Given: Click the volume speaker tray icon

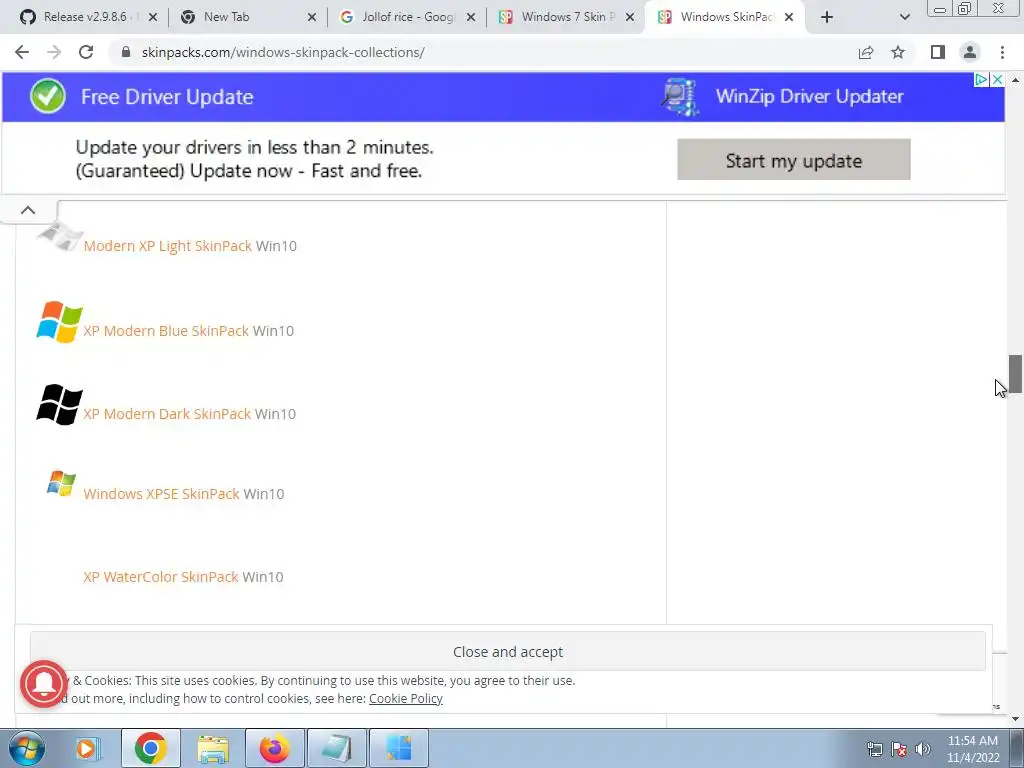Looking at the screenshot, I should [x=923, y=749].
